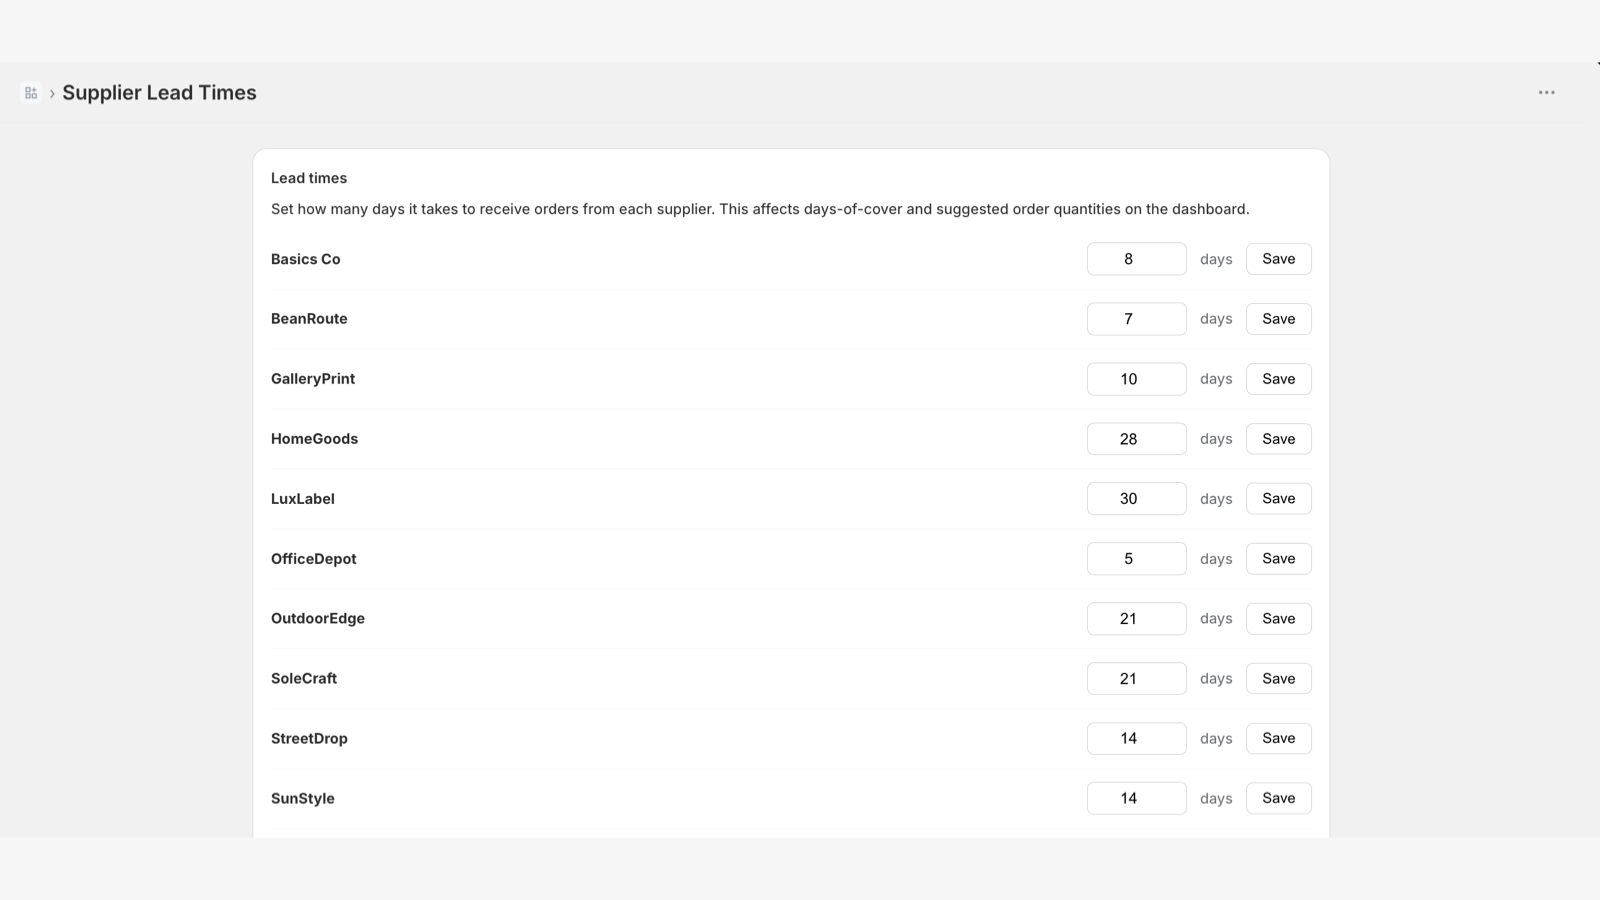
Task: Open the apps grid breadcrumb icon
Action: point(31,93)
